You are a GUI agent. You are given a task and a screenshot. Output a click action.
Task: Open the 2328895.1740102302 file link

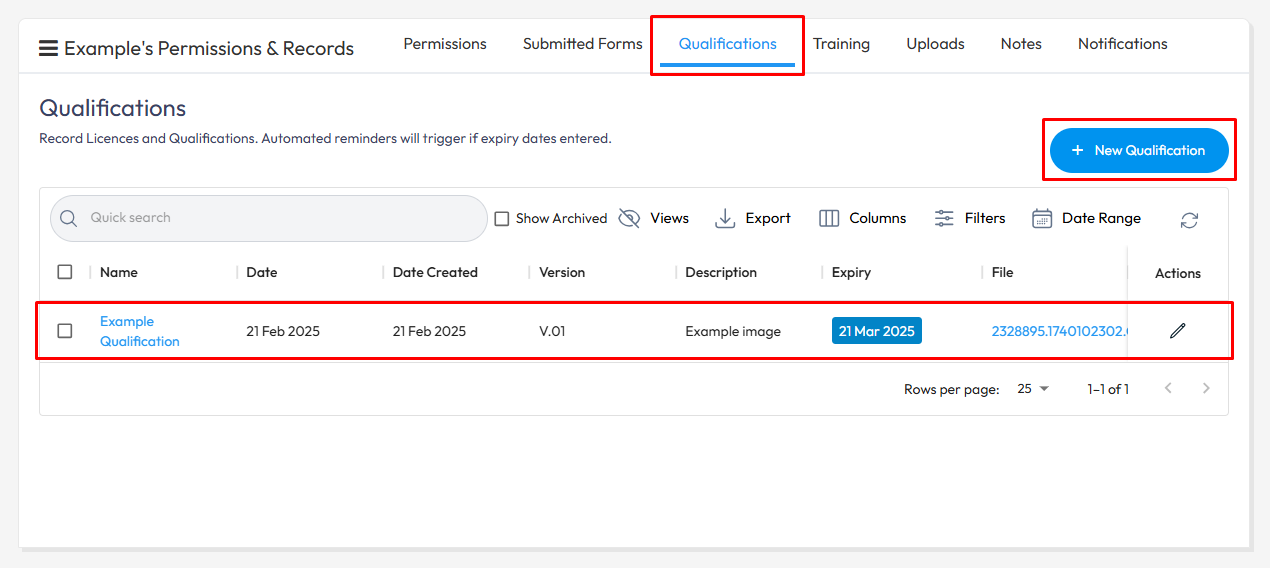click(x=1059, y=331)
